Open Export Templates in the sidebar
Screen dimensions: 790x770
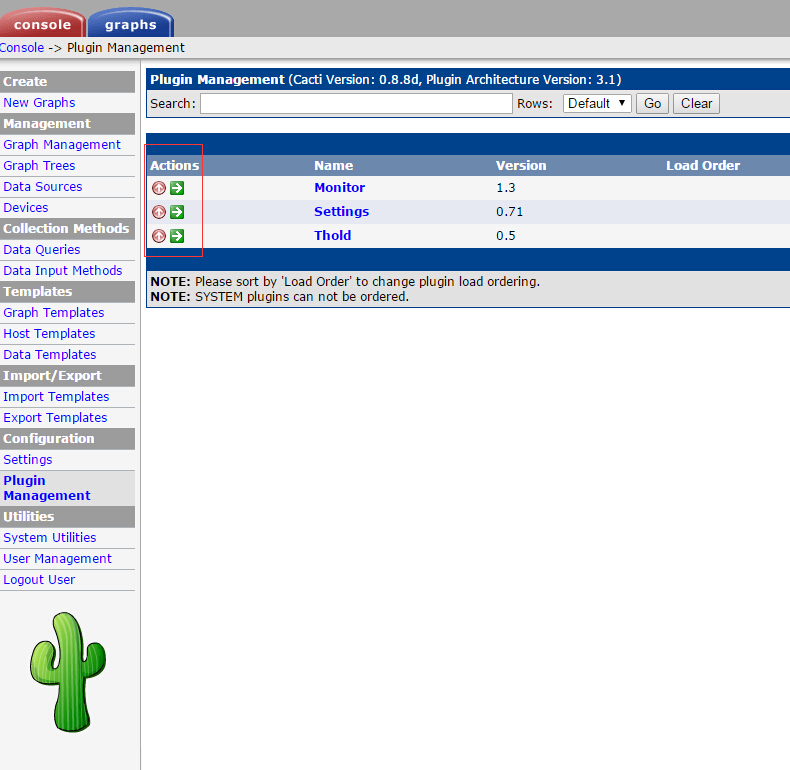pyautogui.click(x=55, y=418)
